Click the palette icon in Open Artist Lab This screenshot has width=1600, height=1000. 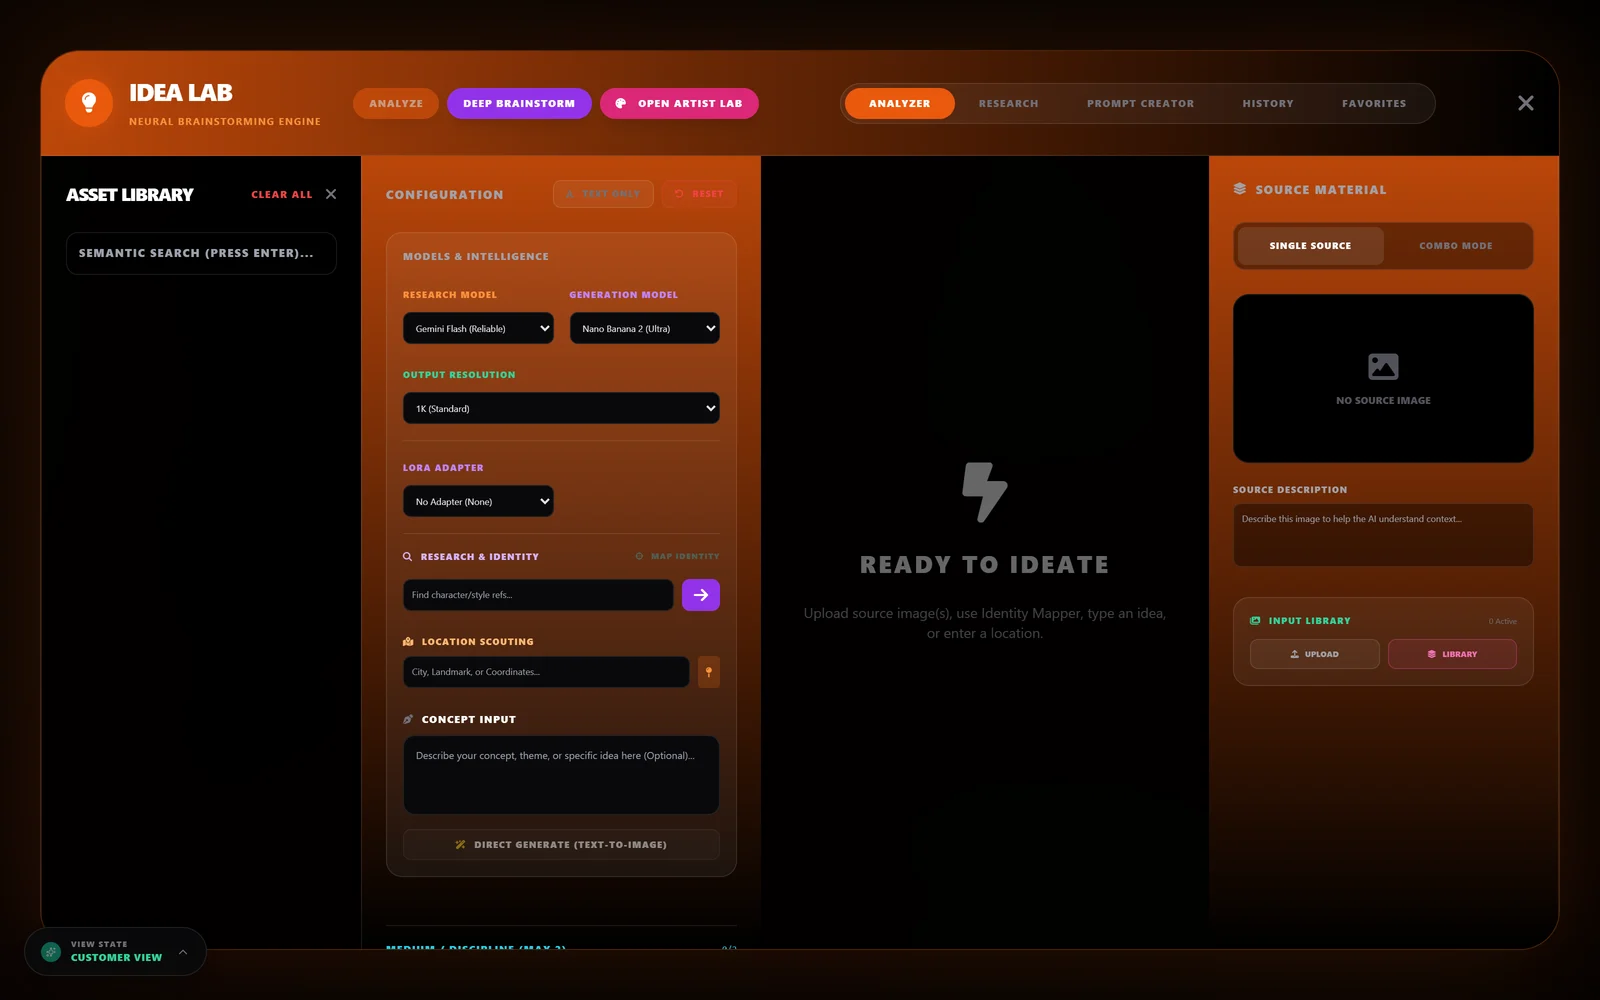tap(621, 103)
